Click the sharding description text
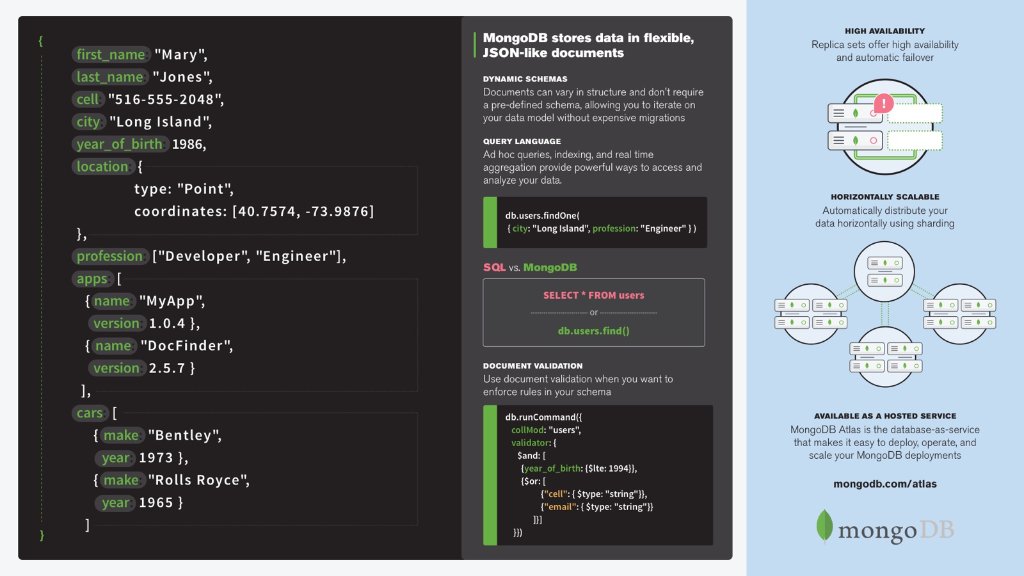Screen dimensions: 1024x576 coord(885,217)
